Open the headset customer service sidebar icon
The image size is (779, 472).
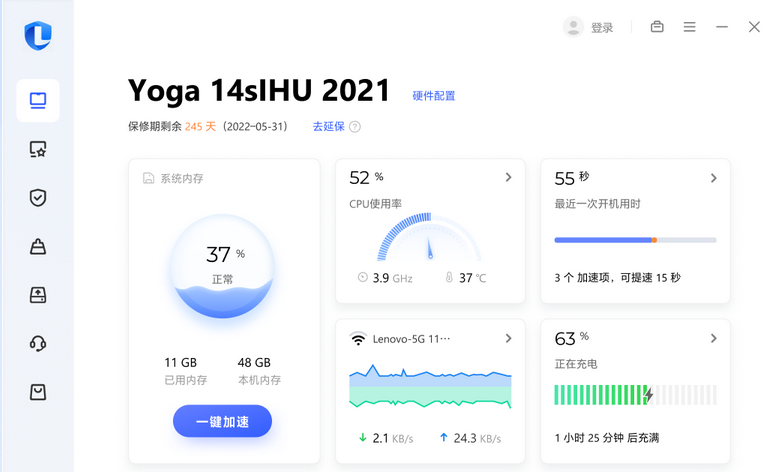click(x=38, y=344)
